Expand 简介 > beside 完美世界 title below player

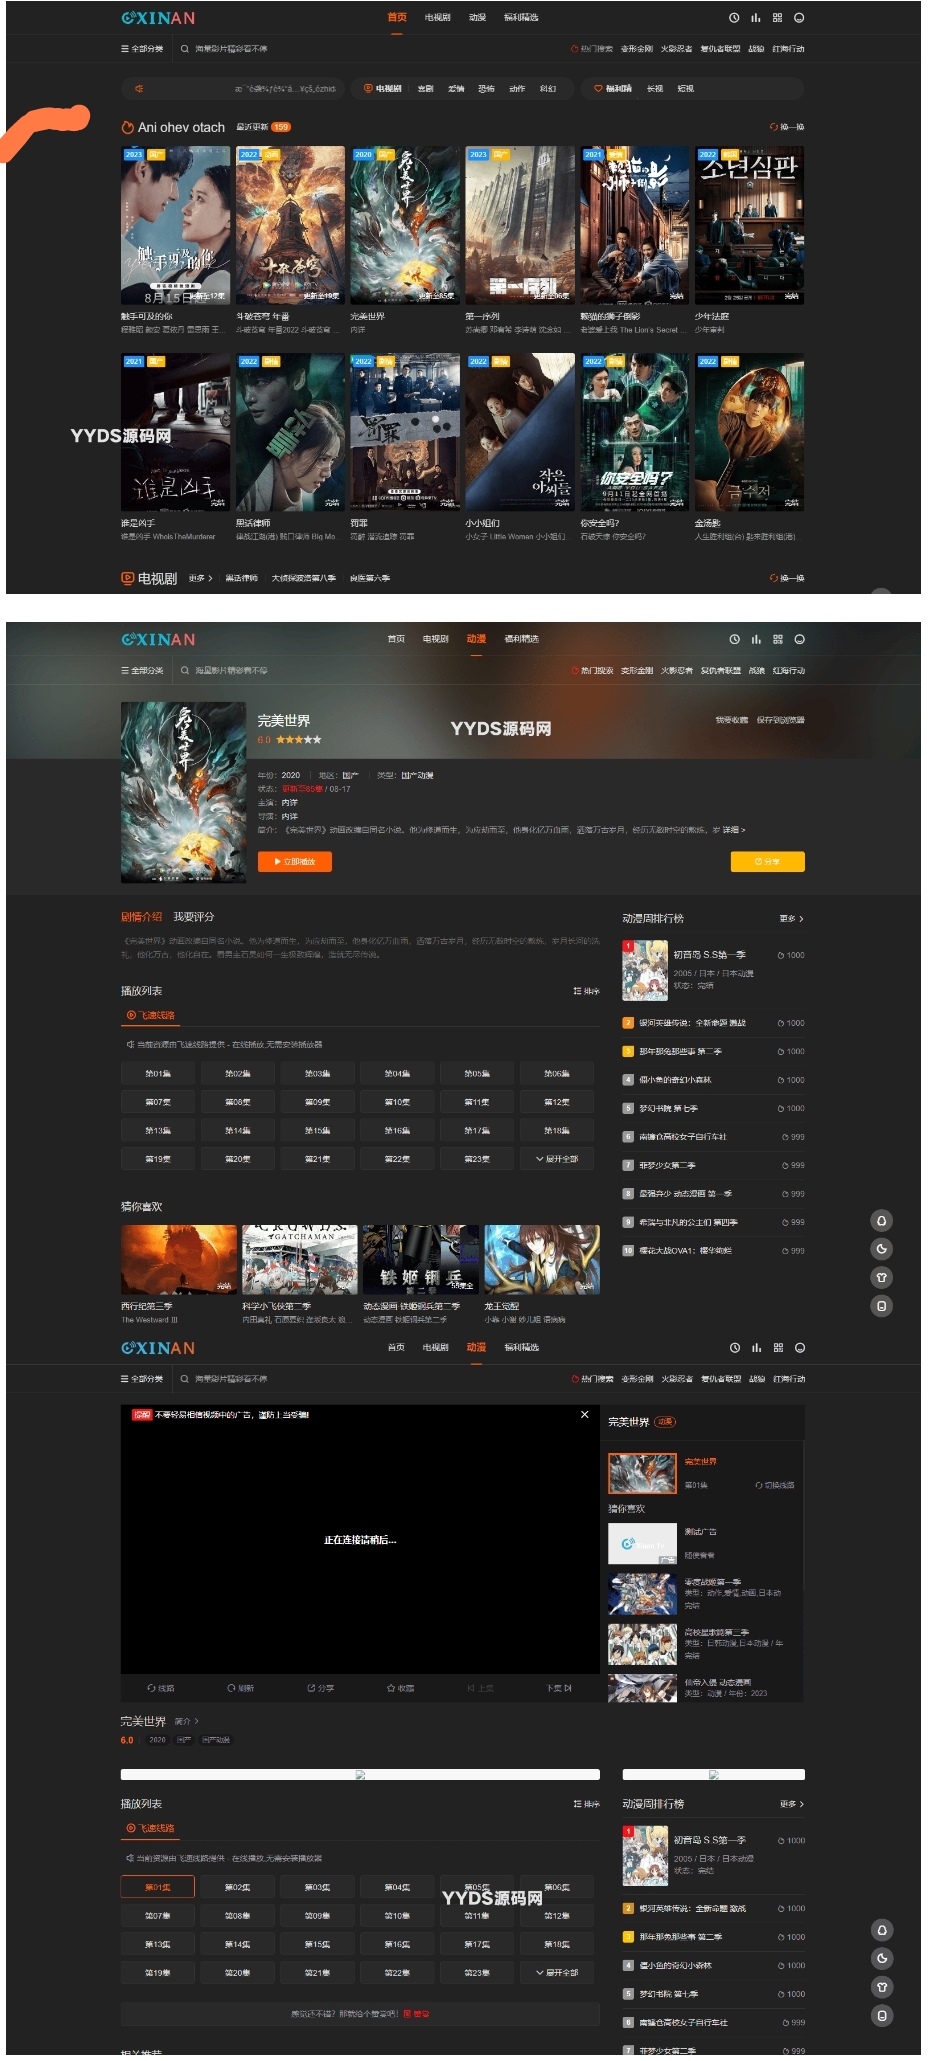187,1721
